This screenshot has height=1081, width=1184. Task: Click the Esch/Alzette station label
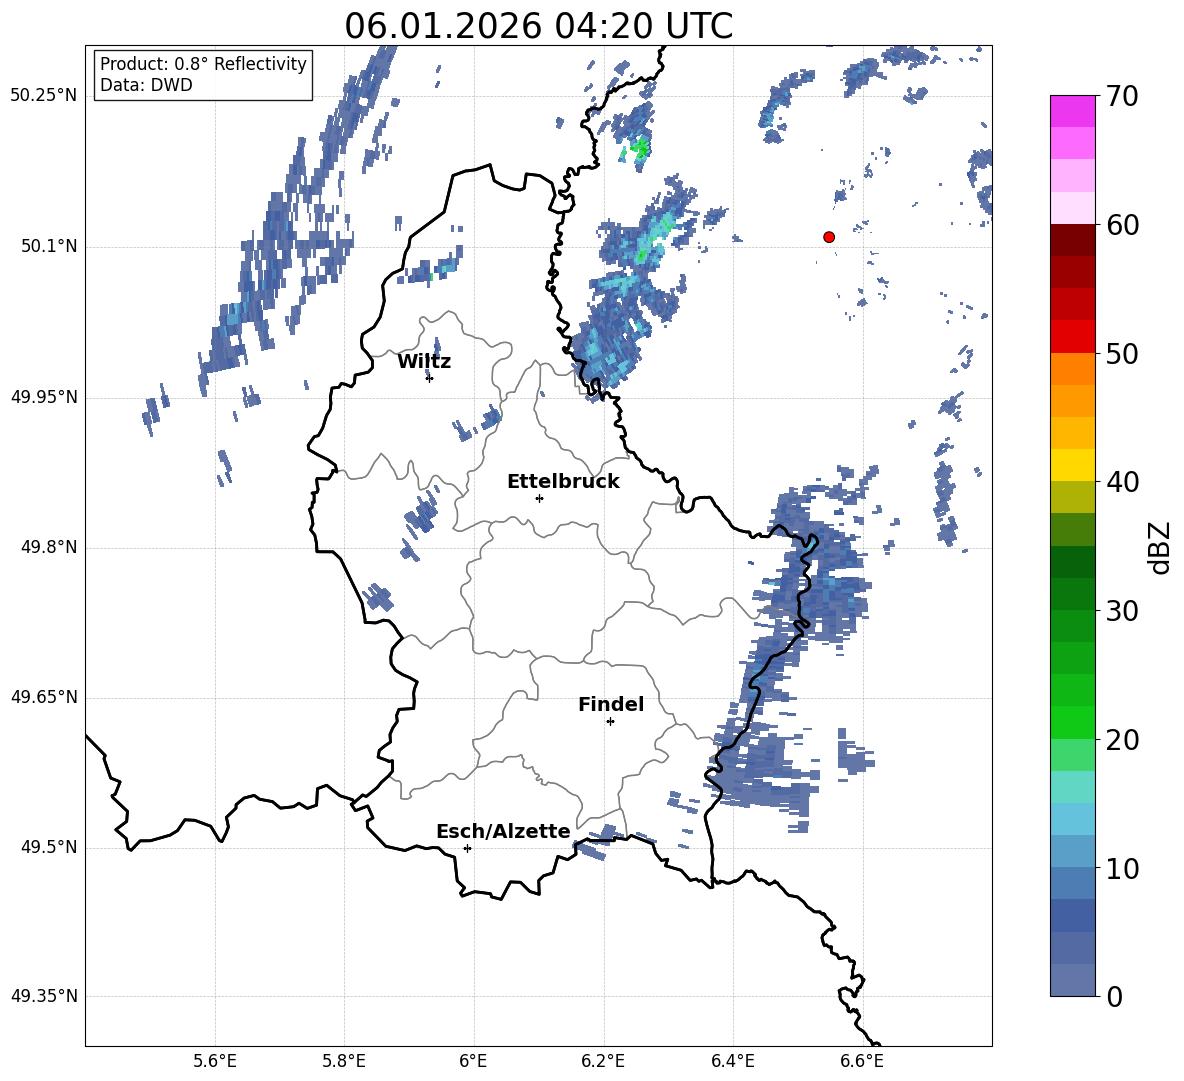504,831
